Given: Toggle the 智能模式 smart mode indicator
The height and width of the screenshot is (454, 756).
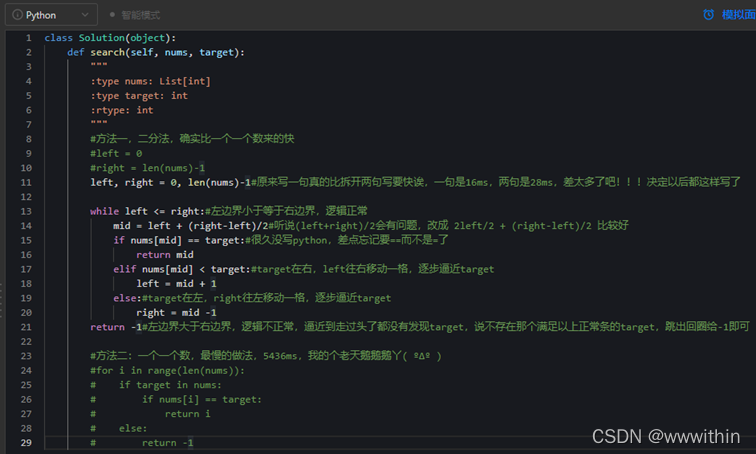Looking at the screenshot, I should pyautogui.click(x=135, y=15).
